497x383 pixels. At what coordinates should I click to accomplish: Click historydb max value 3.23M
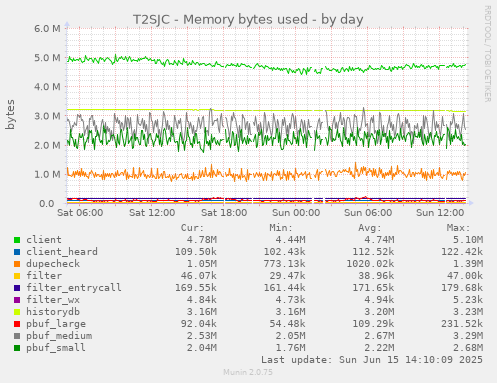point(468,312)
